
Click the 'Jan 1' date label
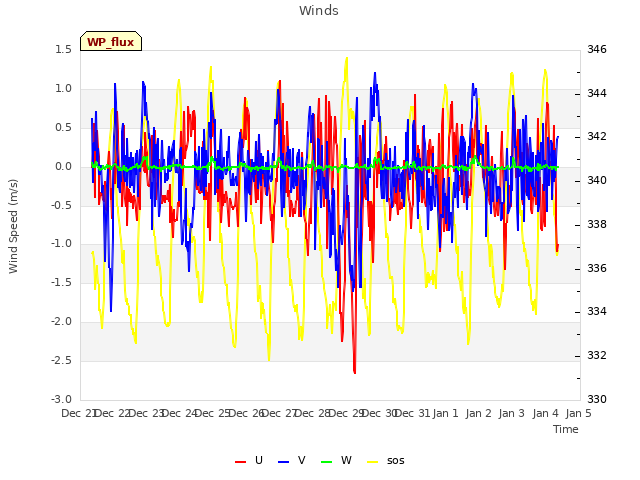(446, 413)
